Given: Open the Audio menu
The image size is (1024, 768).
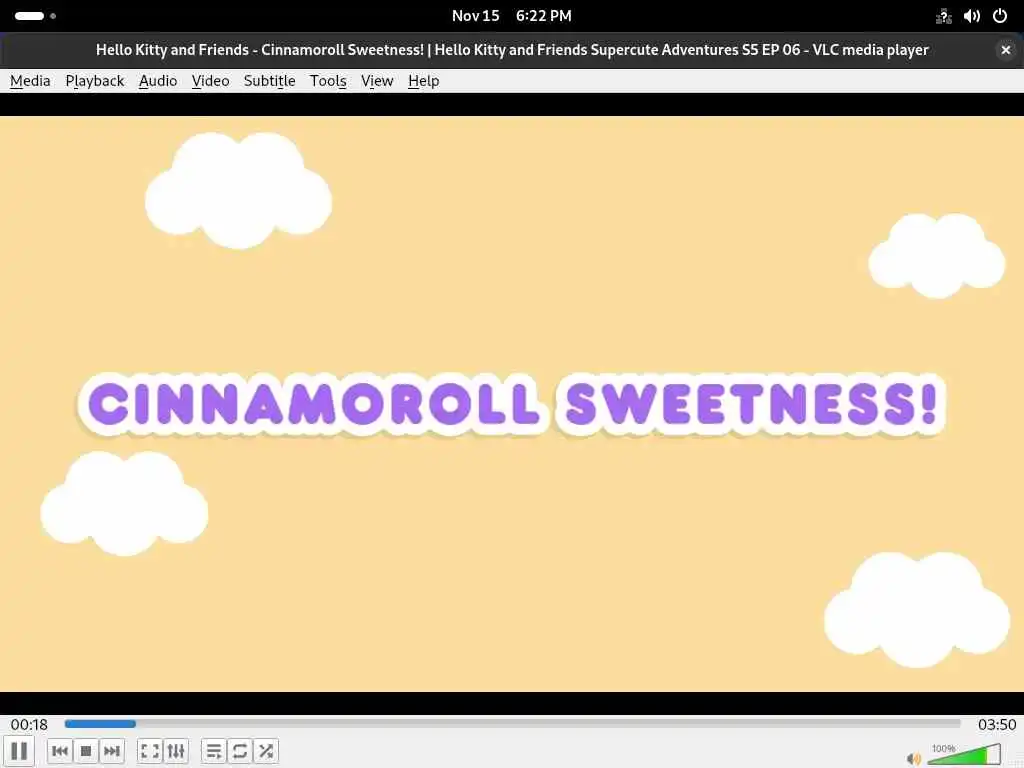Looking at the screenshot, I should (158, 81).
